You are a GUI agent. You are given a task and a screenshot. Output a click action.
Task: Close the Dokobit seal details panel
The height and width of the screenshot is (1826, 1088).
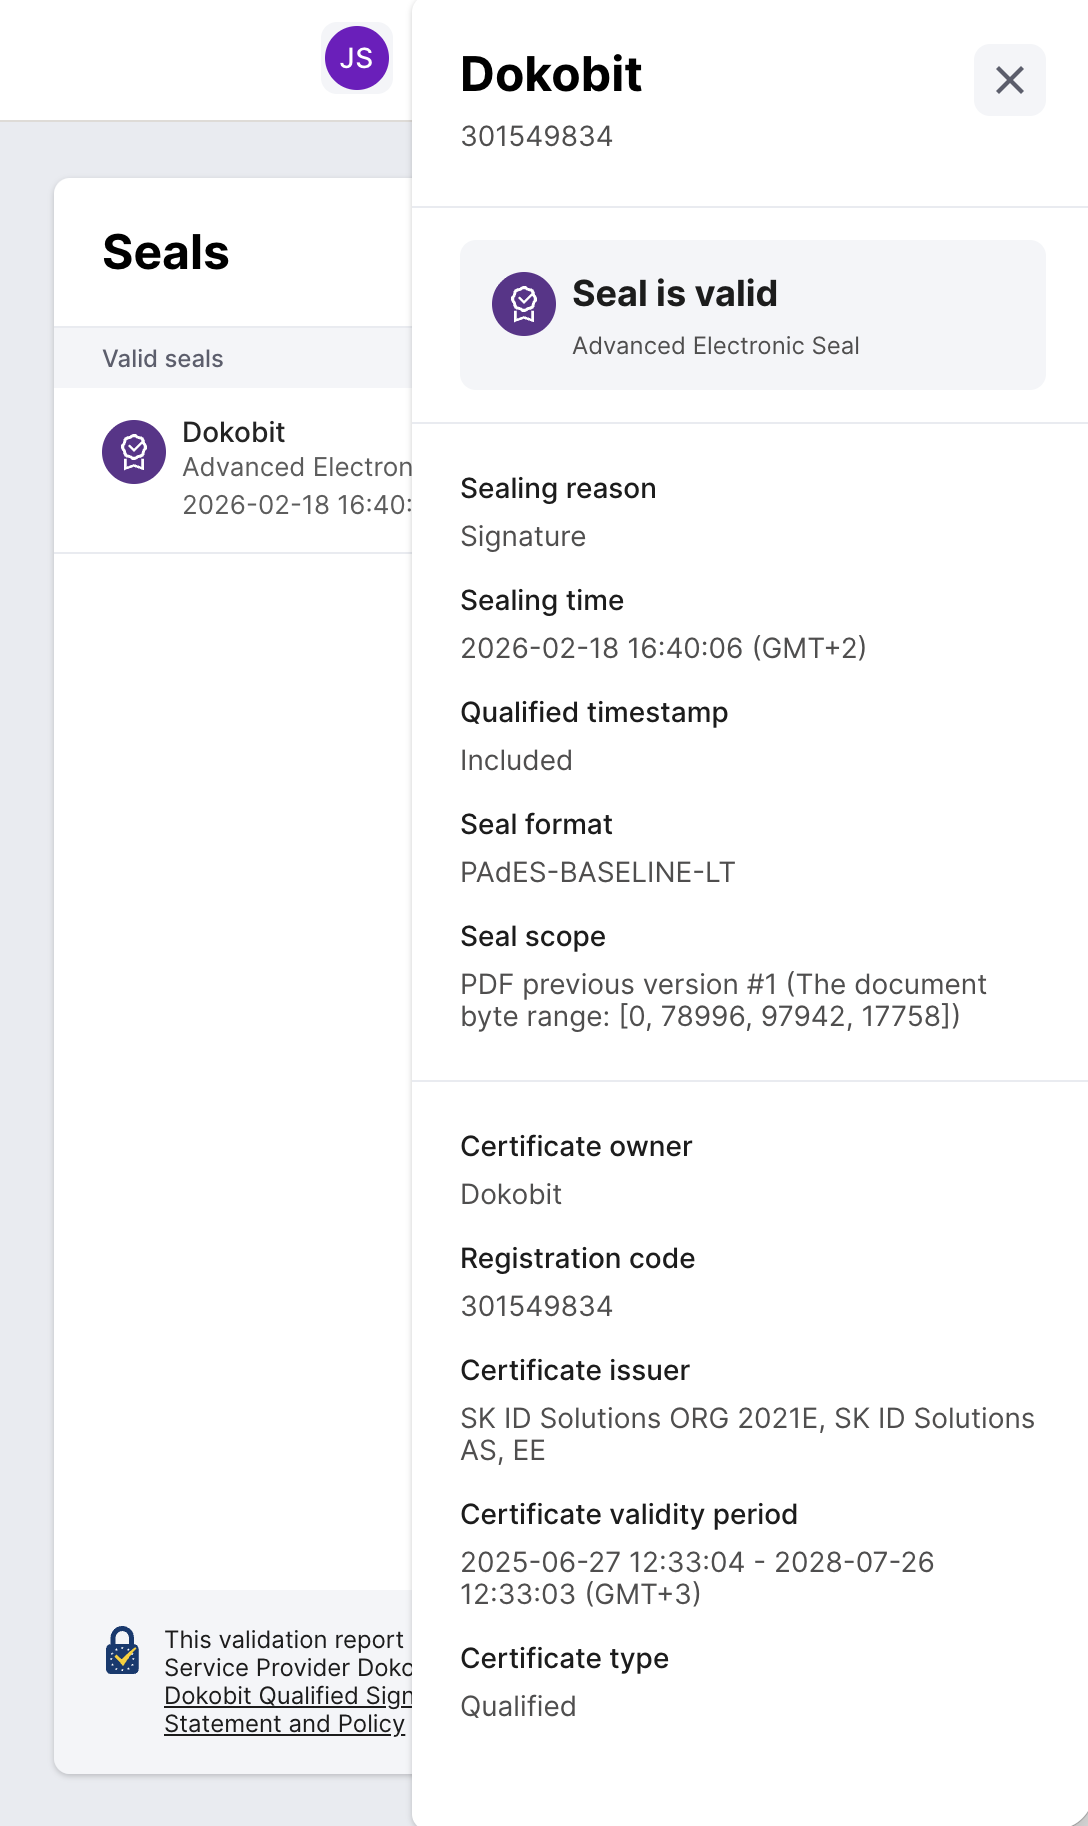(x=1009, y=80)
